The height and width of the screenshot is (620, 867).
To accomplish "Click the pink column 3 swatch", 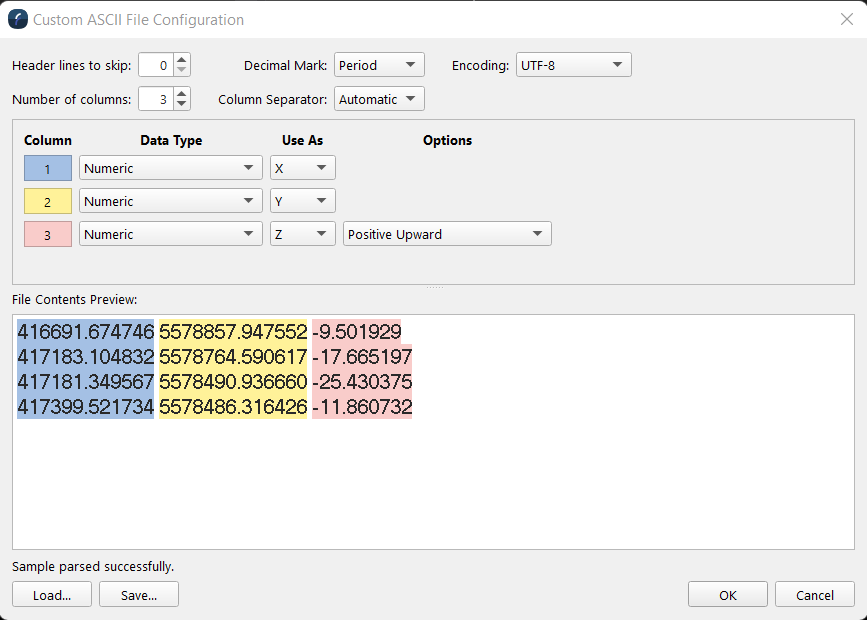I will click(47, 234).
